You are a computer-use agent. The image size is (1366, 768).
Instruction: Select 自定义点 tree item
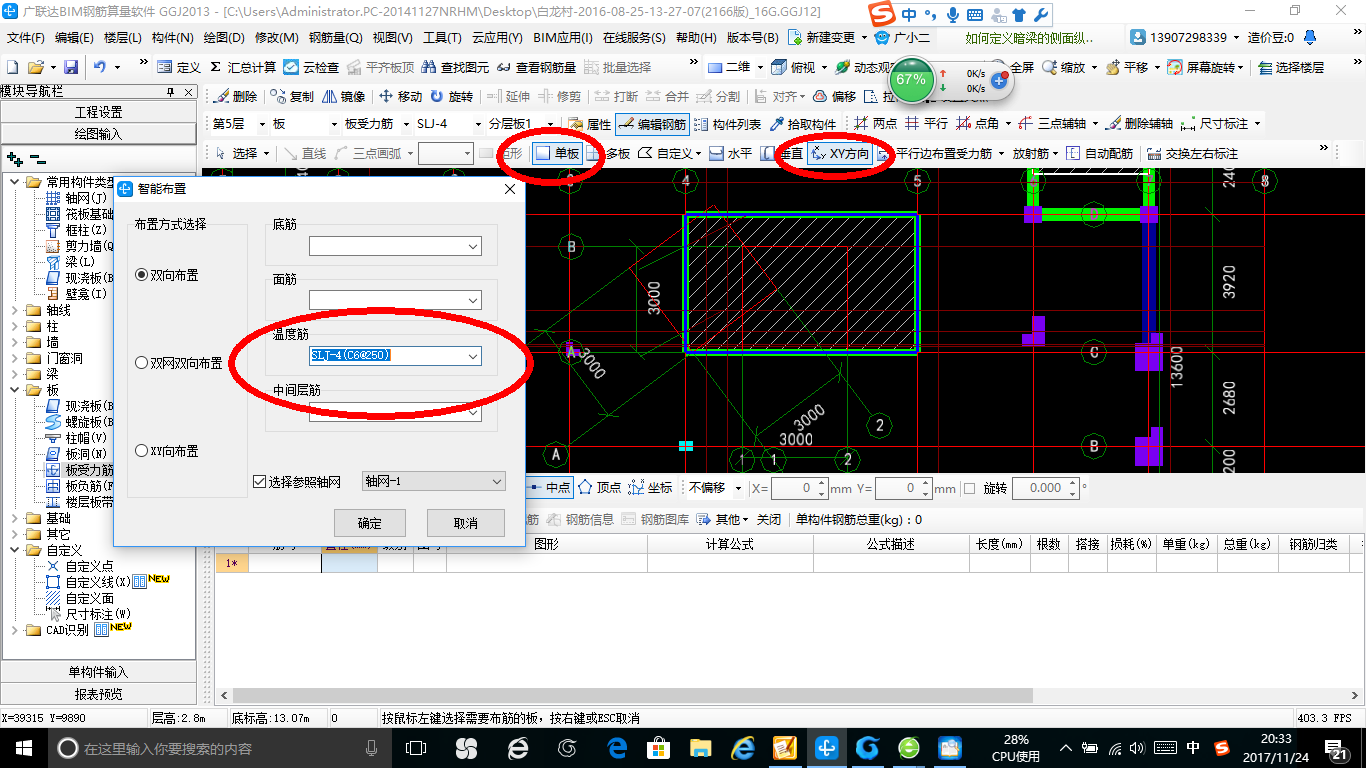click(x=79, y=565)
